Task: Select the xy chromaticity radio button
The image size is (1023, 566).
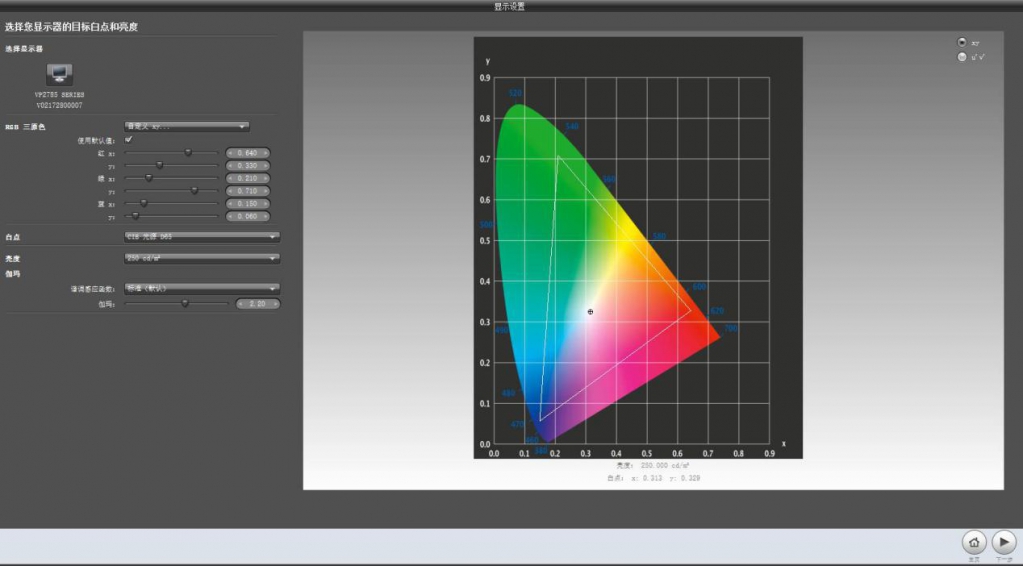Action: (x=962, y=42)
